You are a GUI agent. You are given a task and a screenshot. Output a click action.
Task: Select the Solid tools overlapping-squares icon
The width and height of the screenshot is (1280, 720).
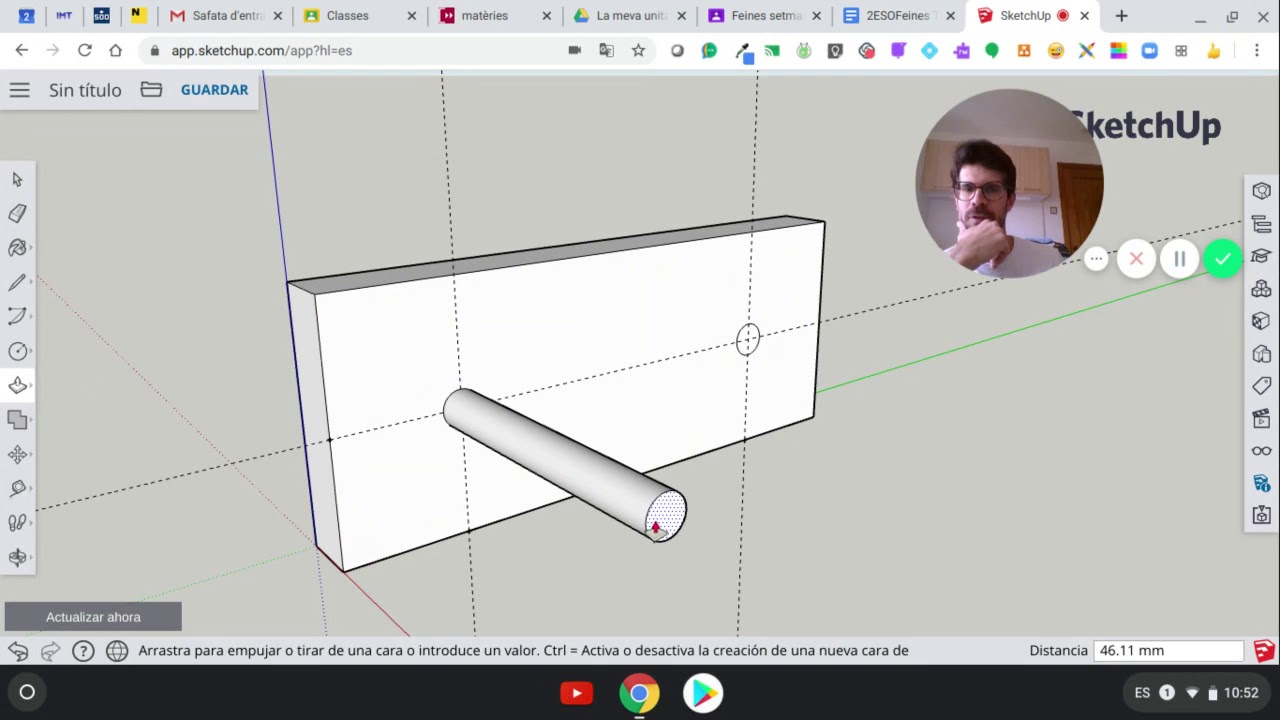point(17,420)
